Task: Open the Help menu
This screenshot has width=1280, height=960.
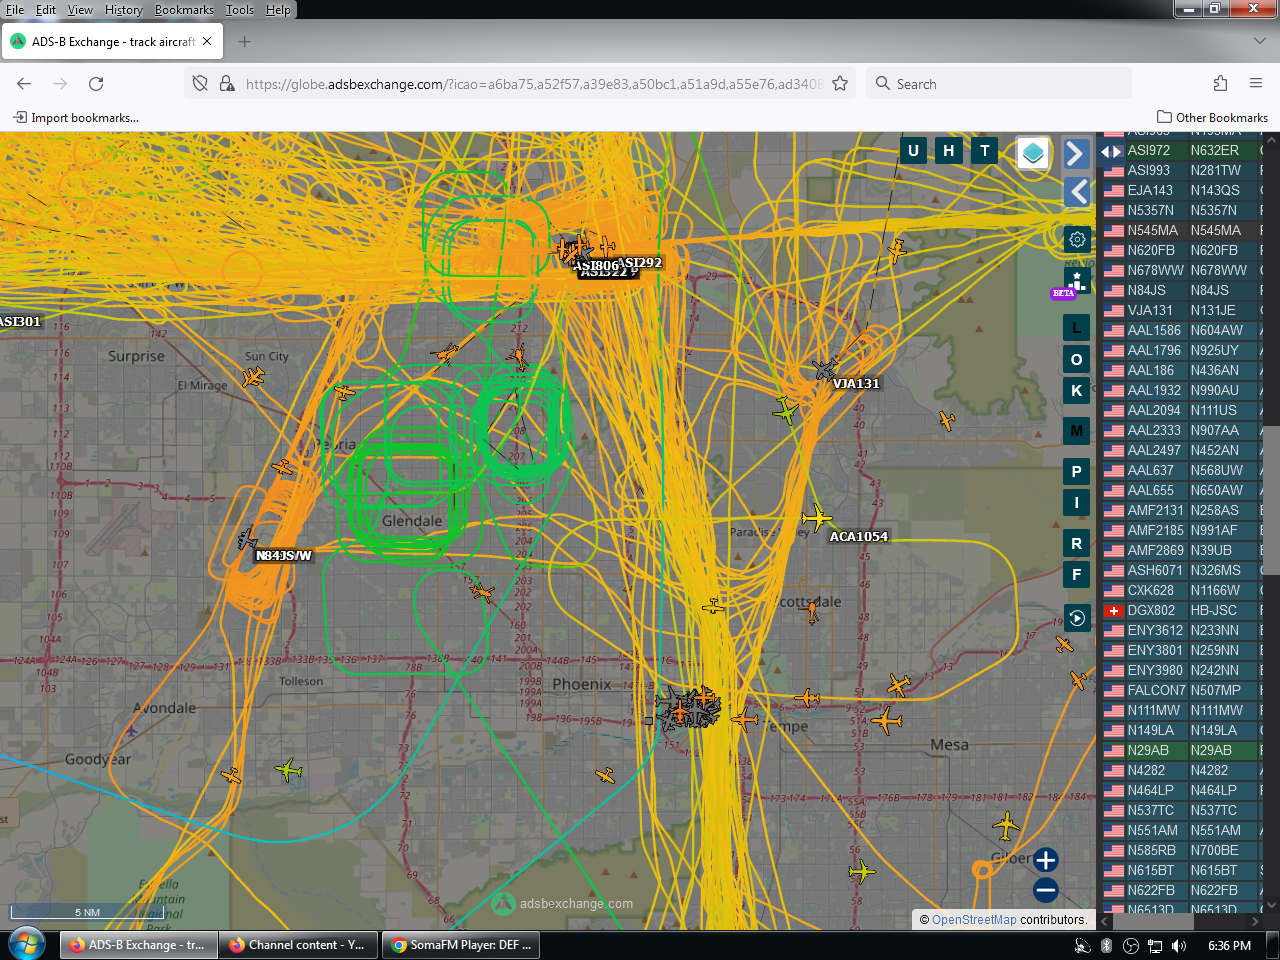Action: coord(278,10)
